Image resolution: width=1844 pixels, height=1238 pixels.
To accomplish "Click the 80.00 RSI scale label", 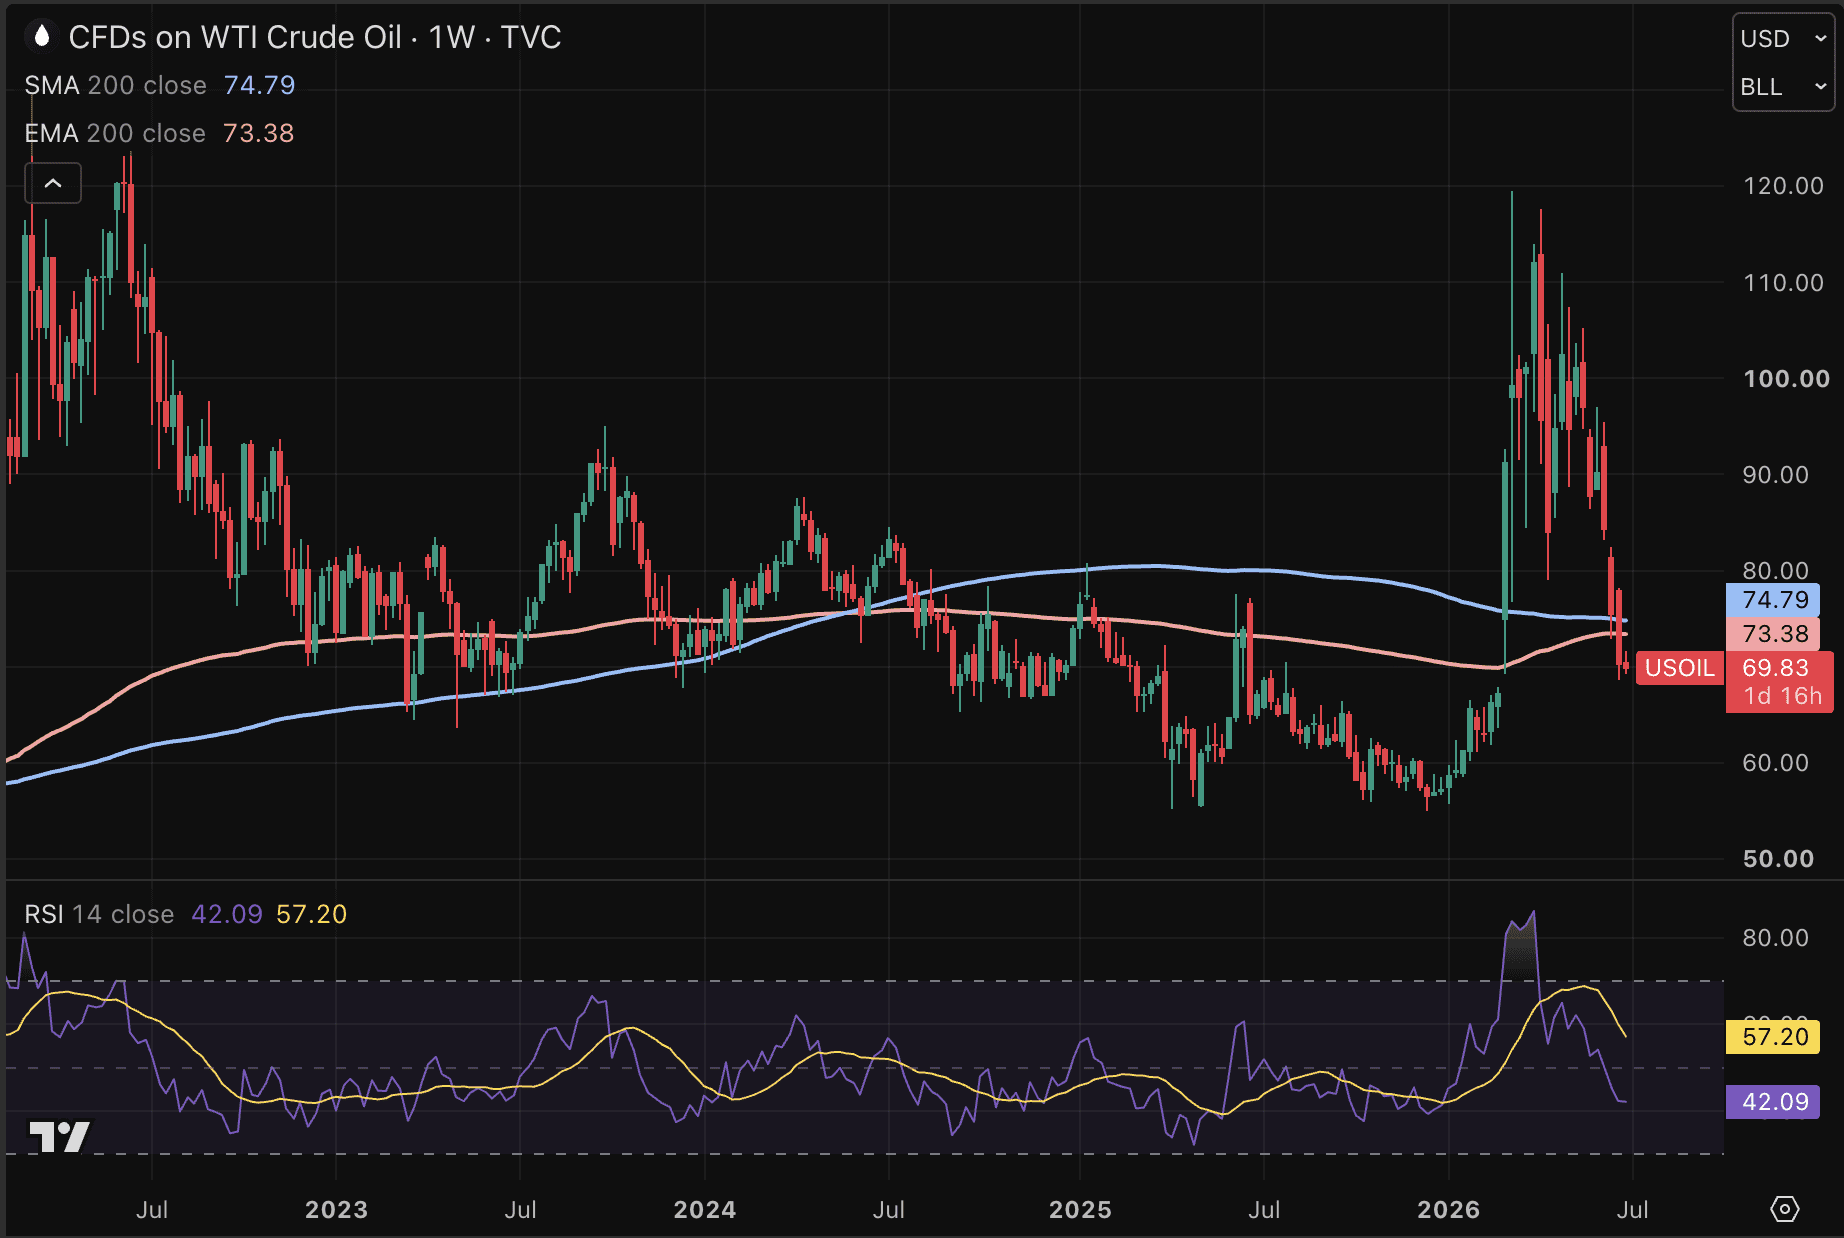I will tap(1775, 938).
